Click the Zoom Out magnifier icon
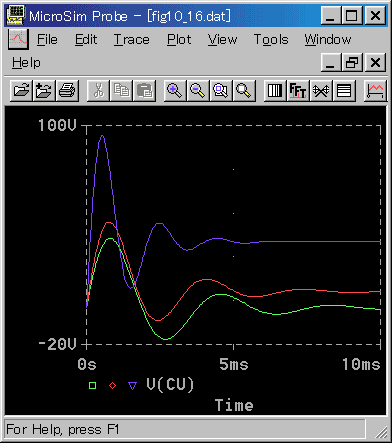 click(198, 90)
